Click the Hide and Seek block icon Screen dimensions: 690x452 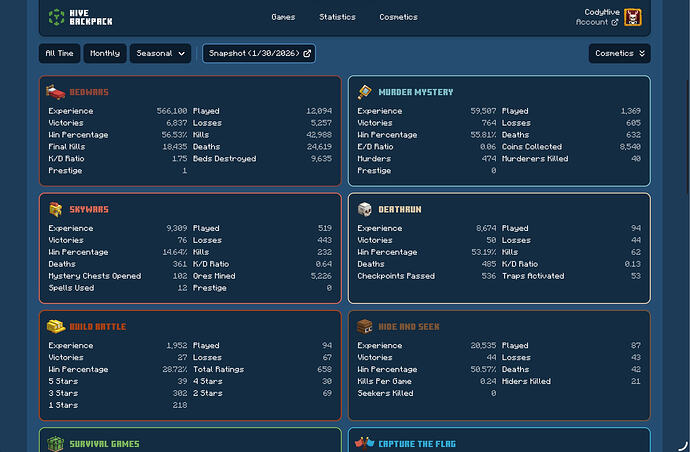tap(364, 327)
